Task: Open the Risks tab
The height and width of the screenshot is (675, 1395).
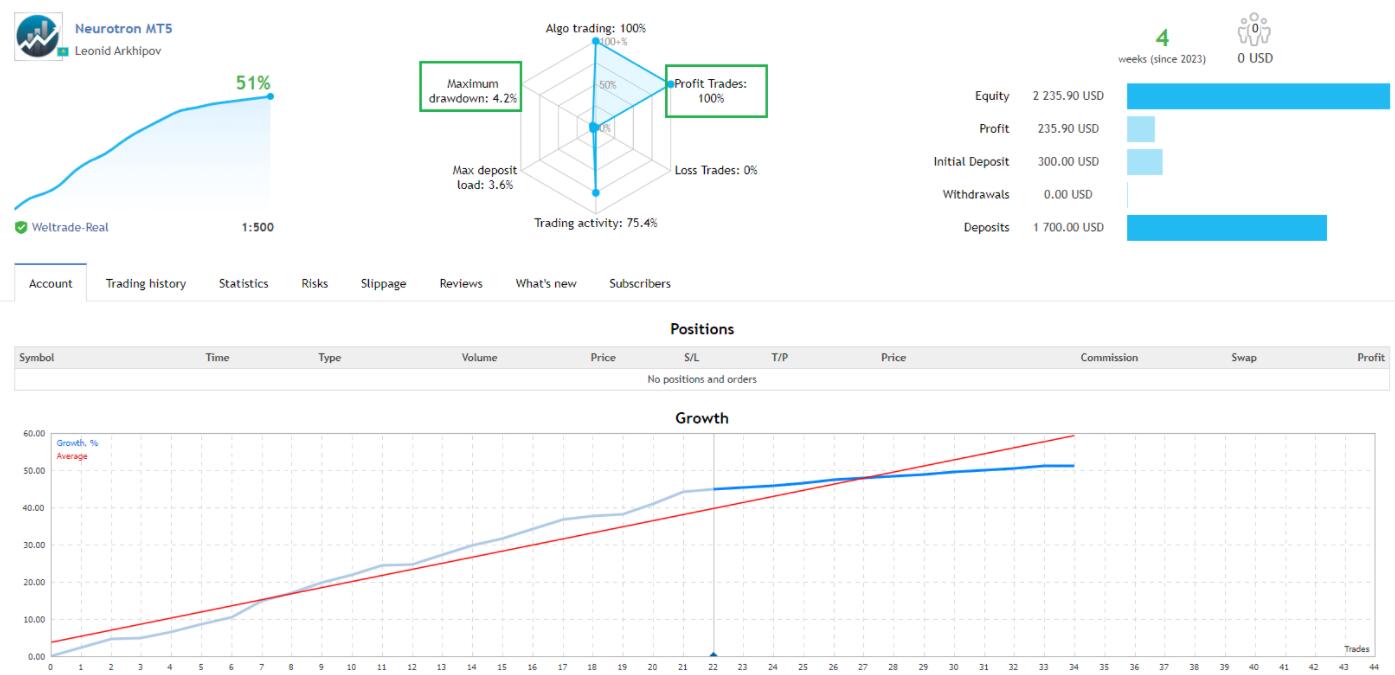Action: 314,284
